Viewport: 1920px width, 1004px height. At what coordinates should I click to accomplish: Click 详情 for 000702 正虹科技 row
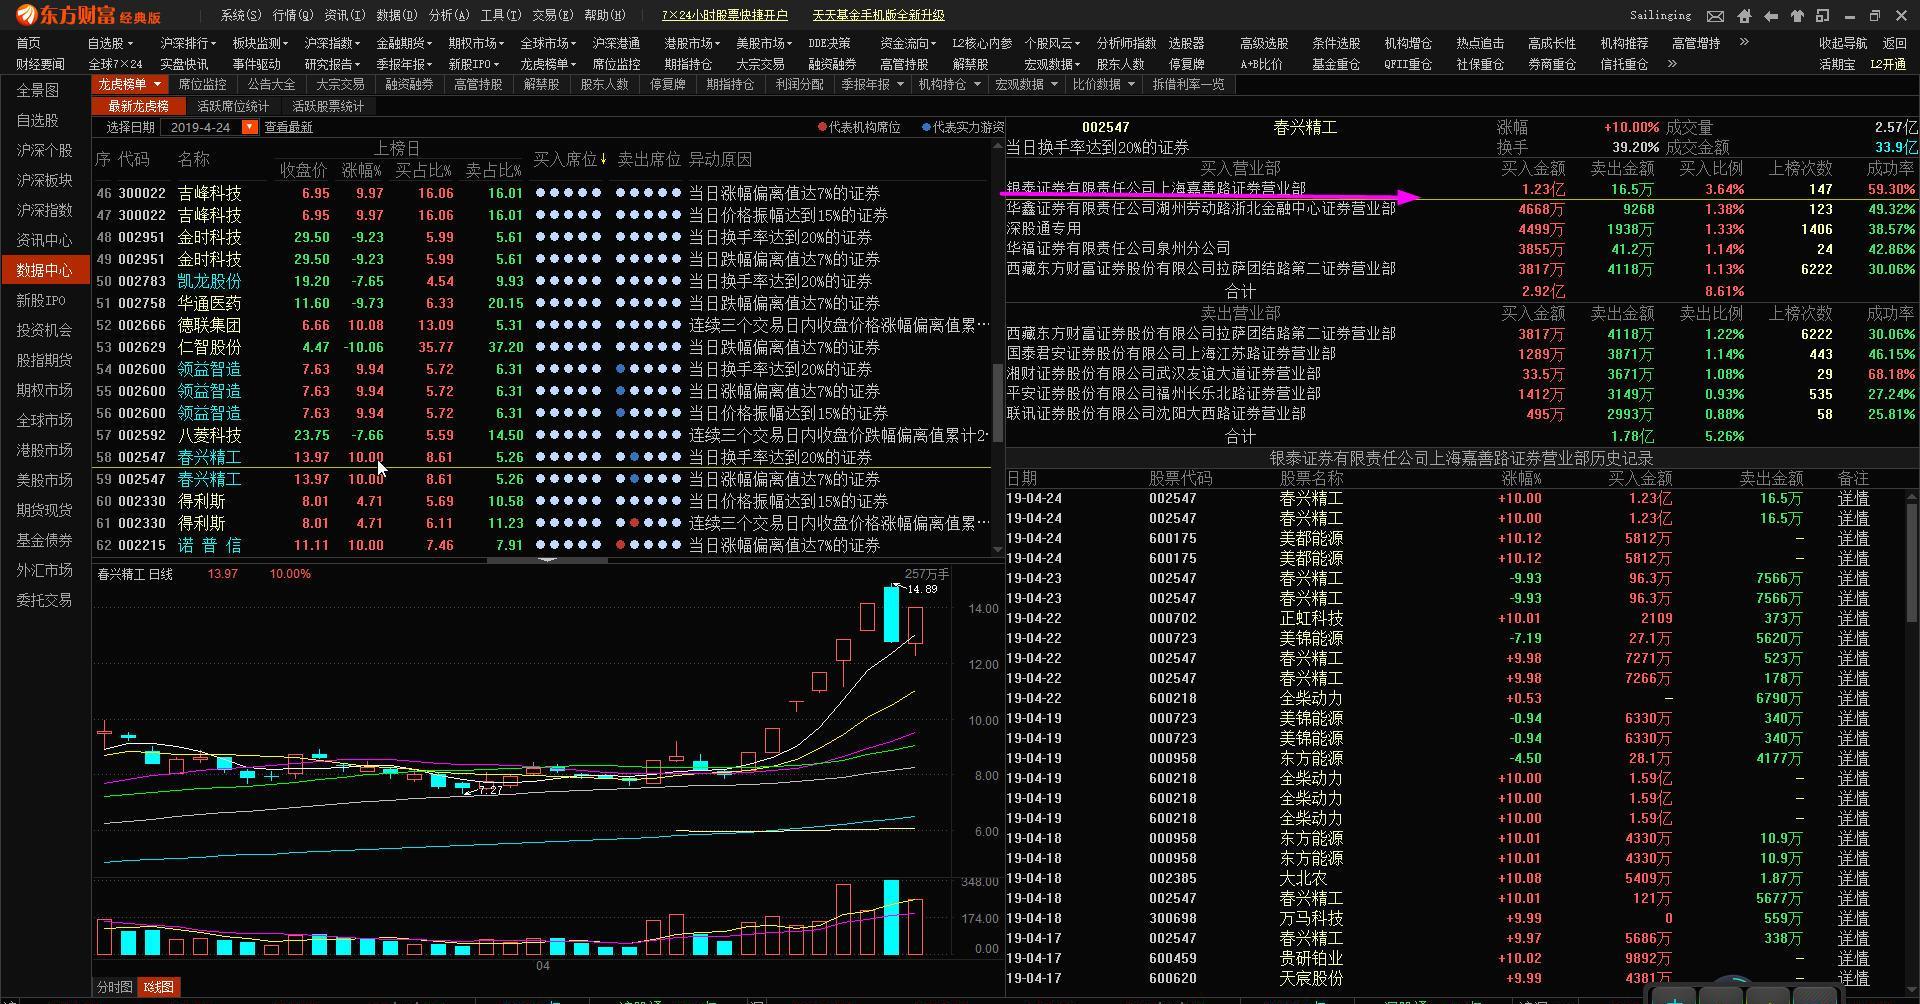point(1853,618)
